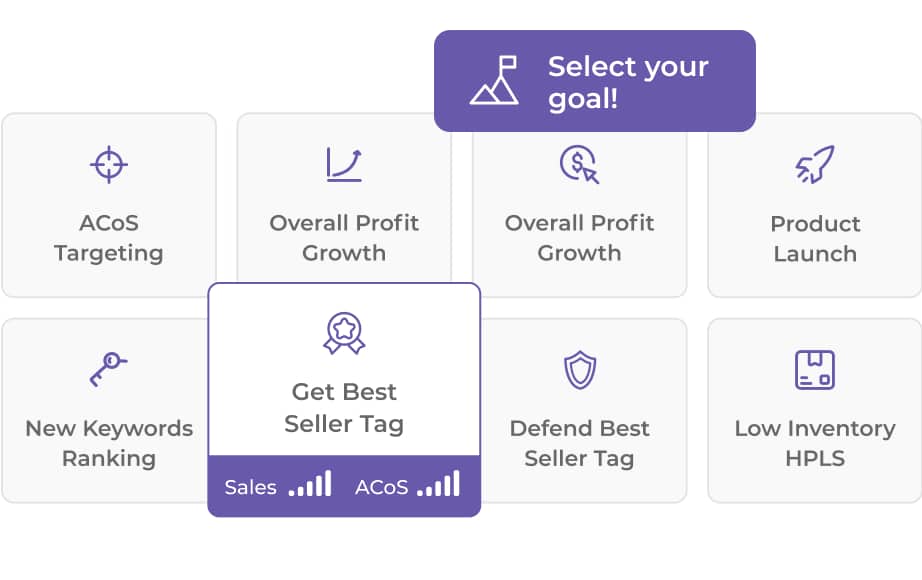Click the Sales signal strength bars
922x580 pixels.
tap(310, 485)
